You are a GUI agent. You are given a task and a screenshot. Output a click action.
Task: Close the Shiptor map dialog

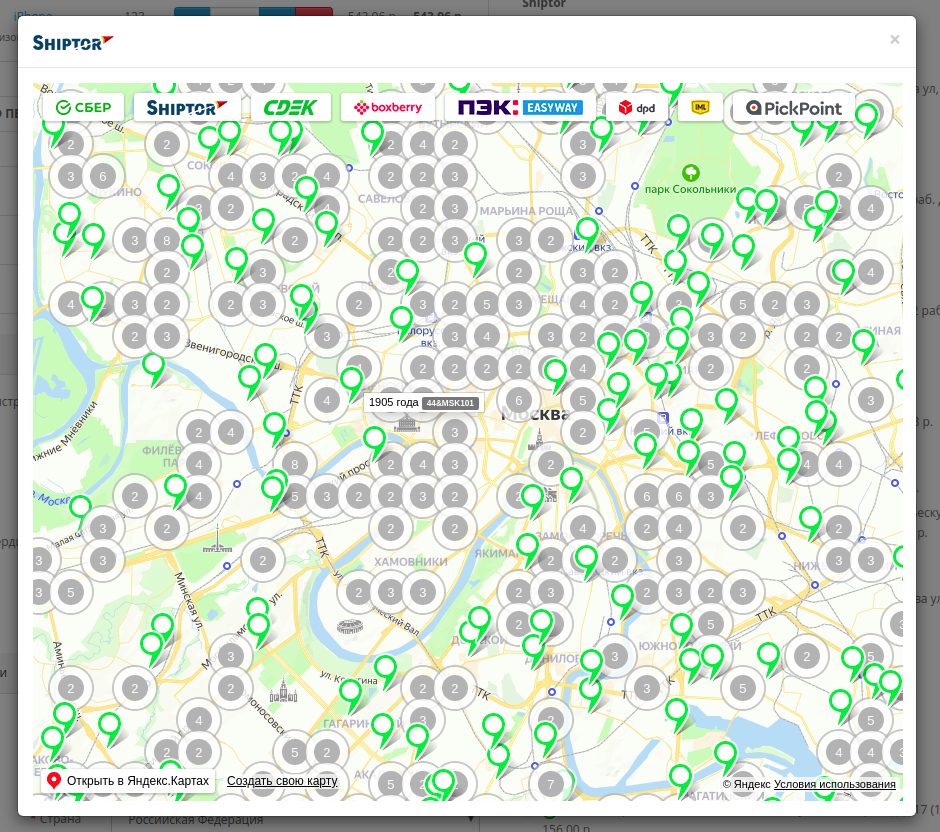pos(894,40)
